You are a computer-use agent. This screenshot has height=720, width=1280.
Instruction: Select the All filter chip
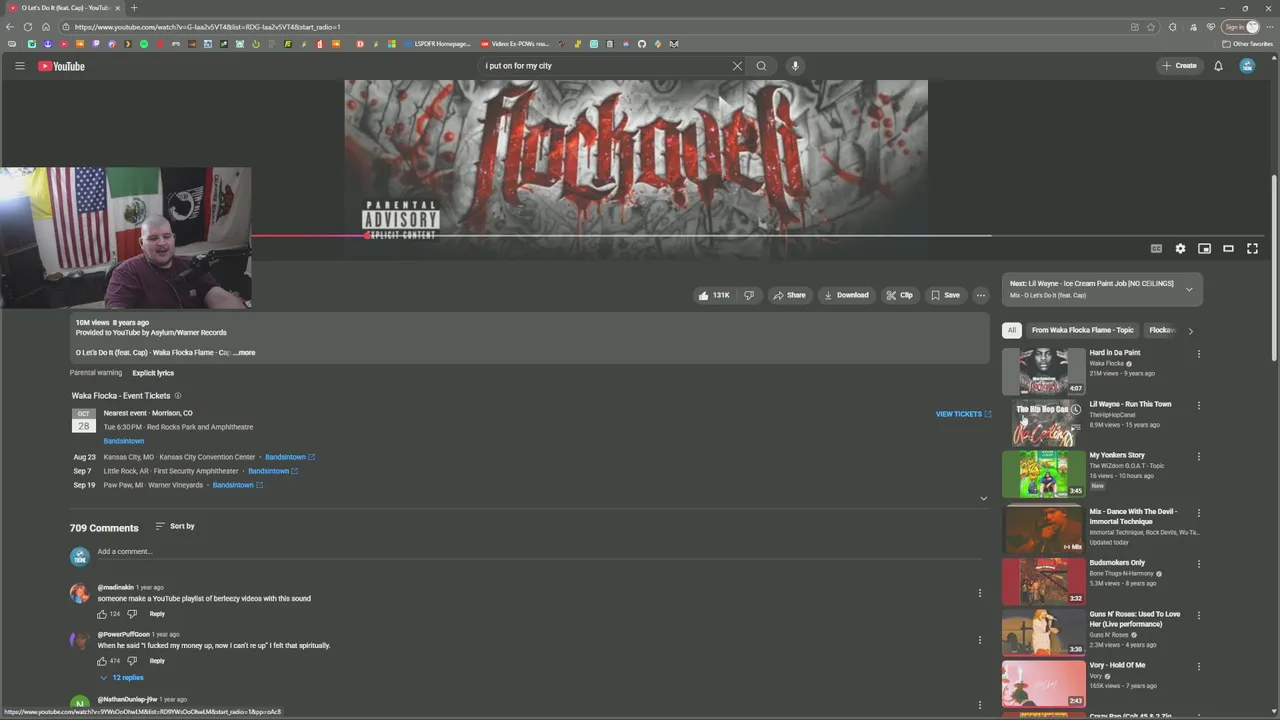1011,330
